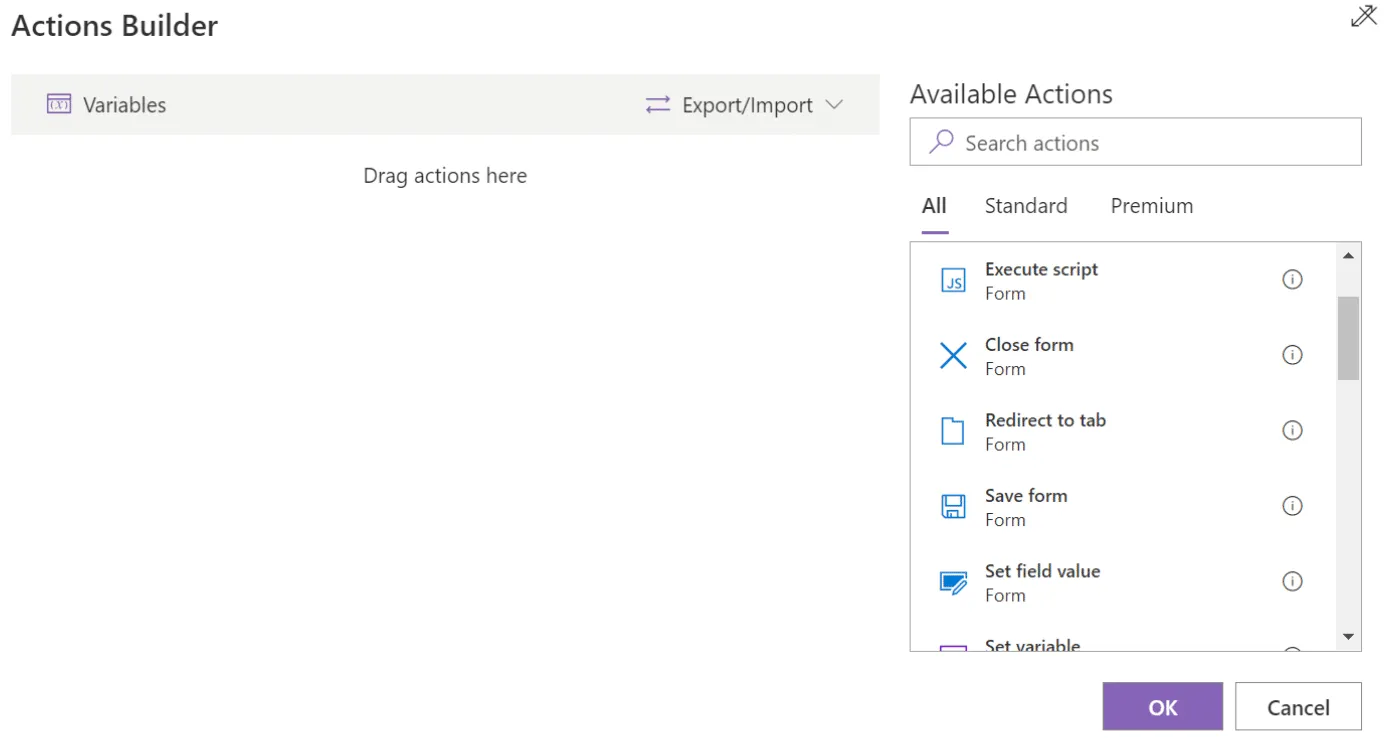Click the unpin icon at top right
1387x745 pixels.
1363,16
